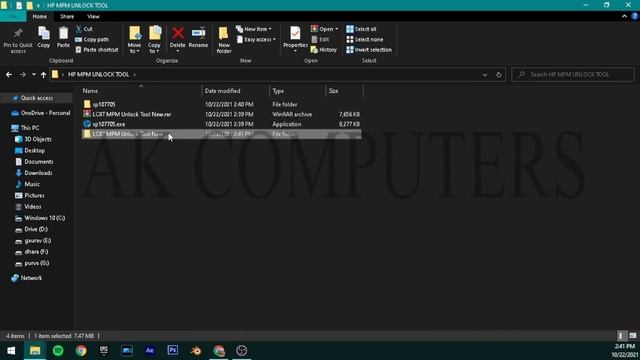Click Edit in the Open group

[x=320, y=39]
